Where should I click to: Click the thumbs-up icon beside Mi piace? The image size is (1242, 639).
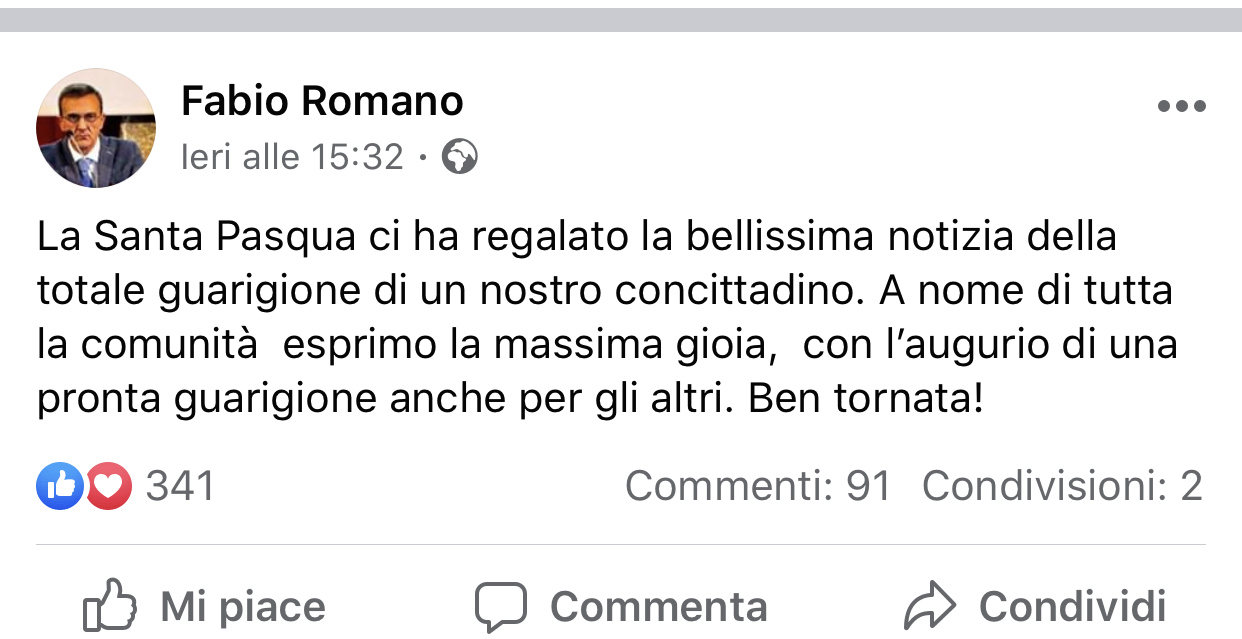tap(109, 606)
